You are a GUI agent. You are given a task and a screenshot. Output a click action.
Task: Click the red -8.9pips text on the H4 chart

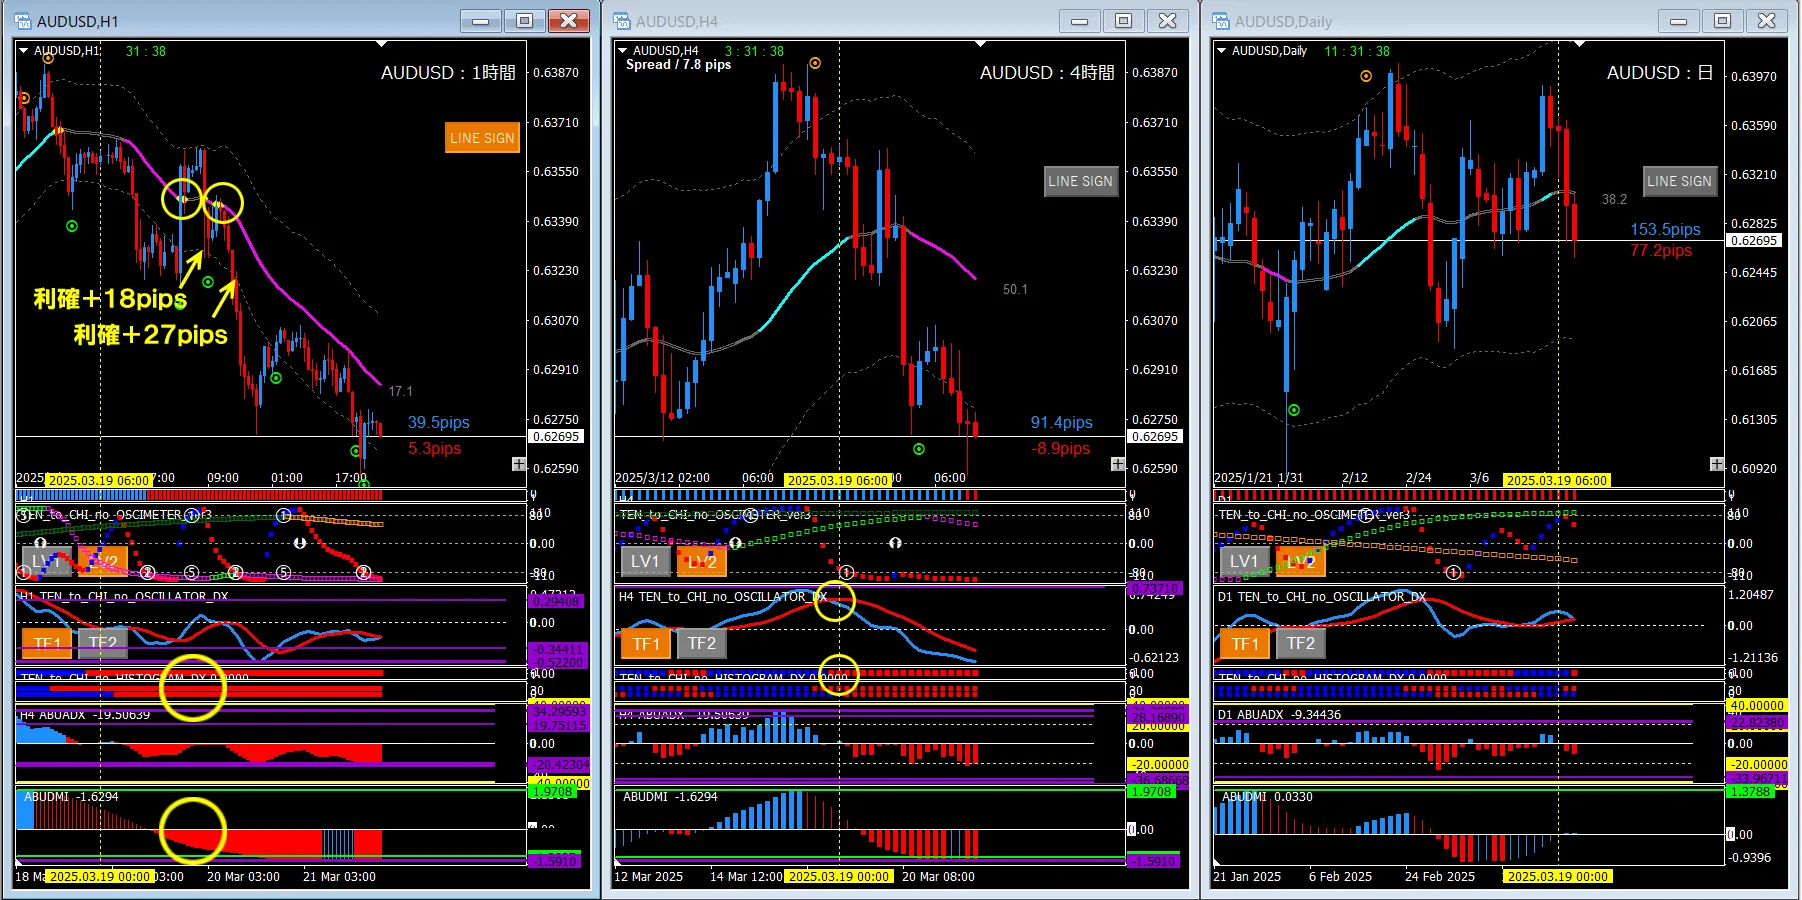pyautogui.click(x=1061, y=448)
